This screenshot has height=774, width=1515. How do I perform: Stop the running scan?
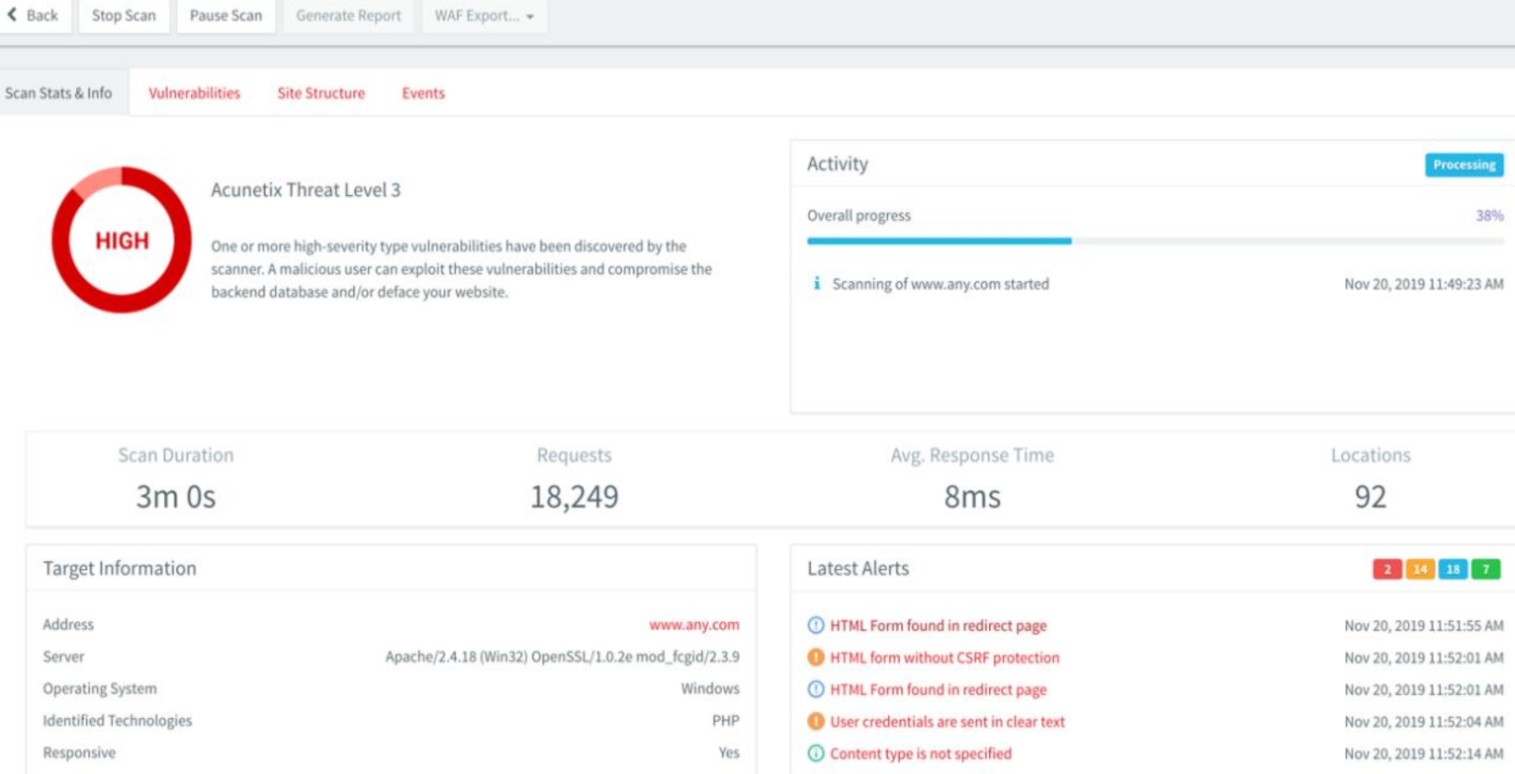point(124,16)
